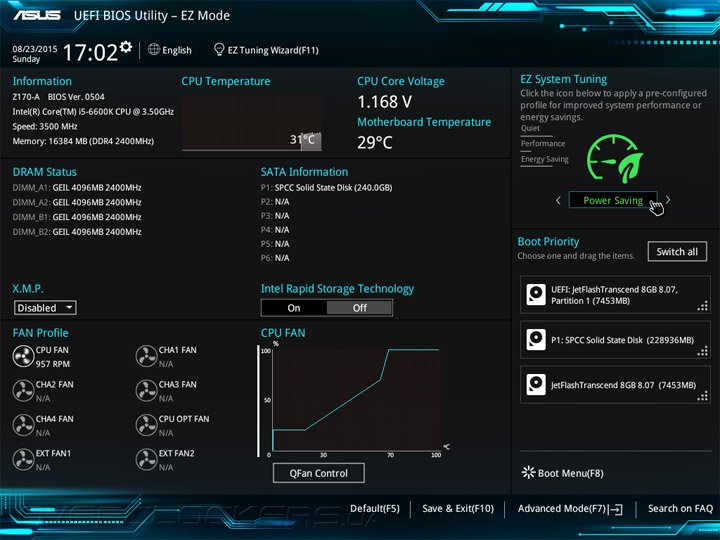
Task: Select the Performance tuning profile
Action: pos(543,144)
